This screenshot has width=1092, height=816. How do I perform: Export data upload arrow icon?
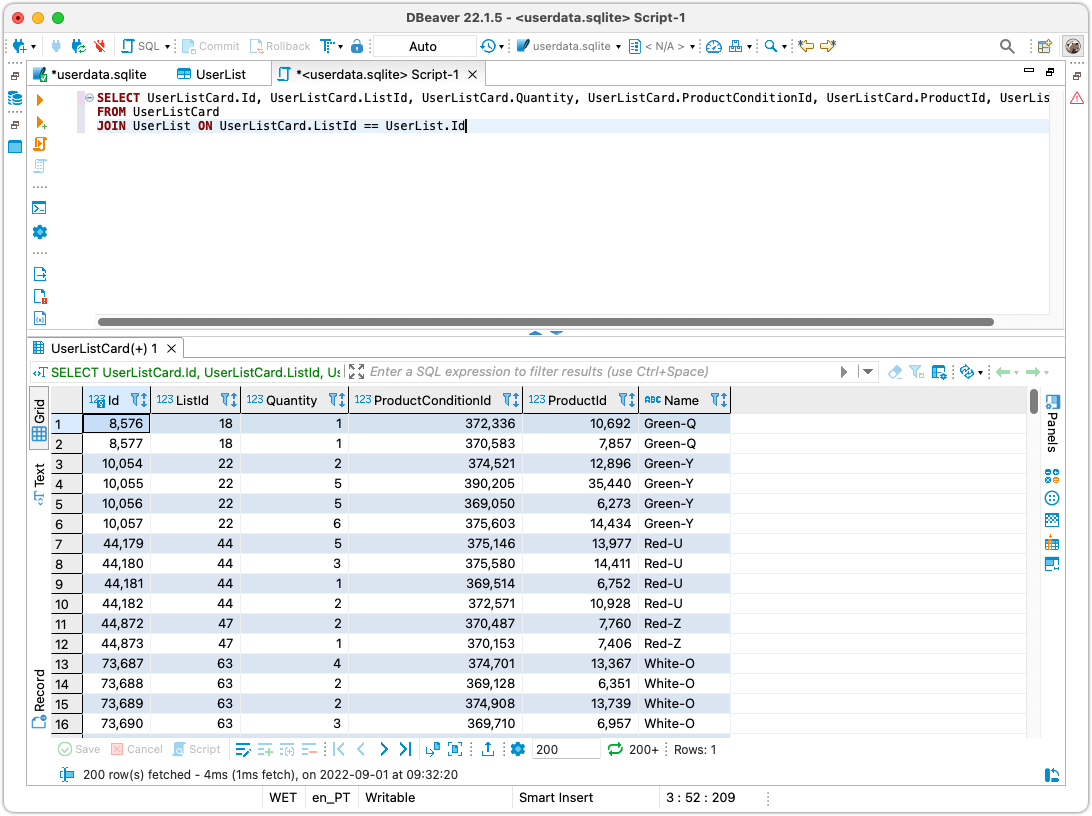(488, 749)
